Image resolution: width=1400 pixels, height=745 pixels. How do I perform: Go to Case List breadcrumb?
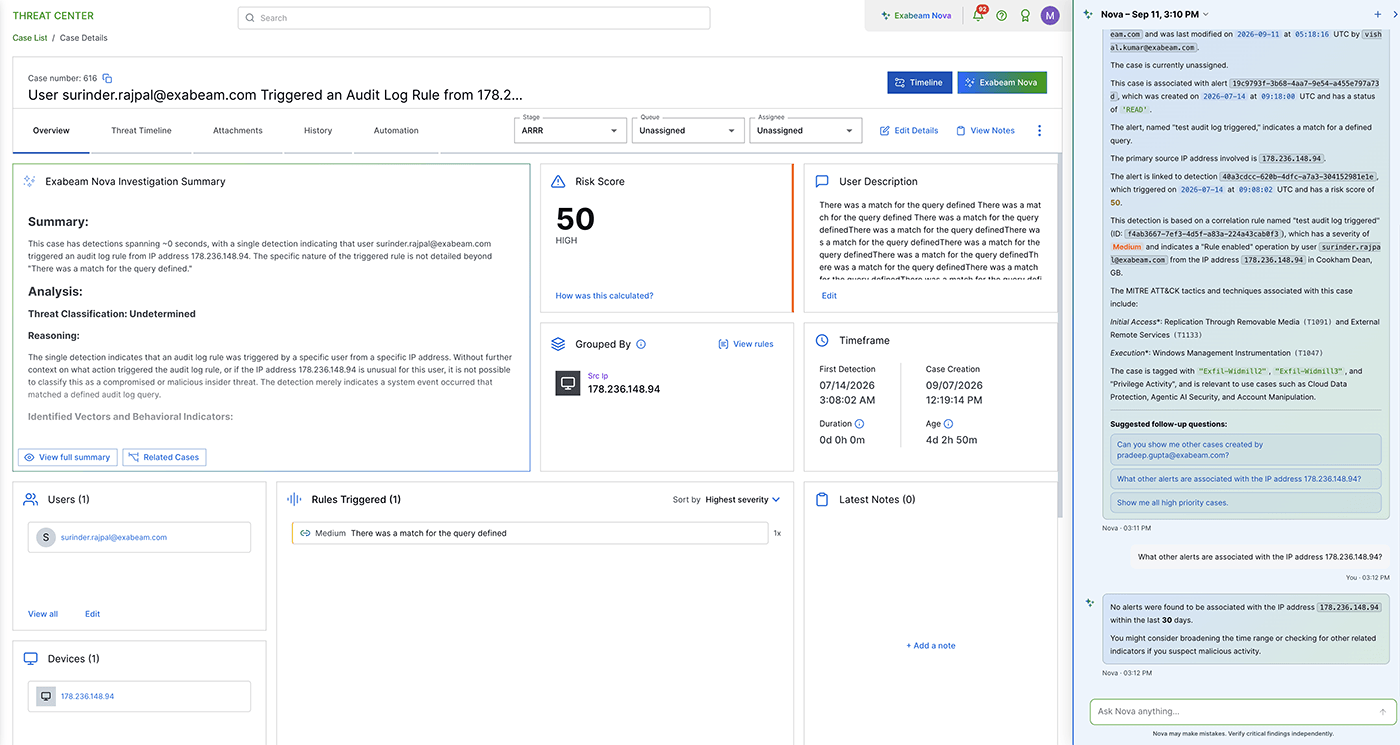pos(30,38)
